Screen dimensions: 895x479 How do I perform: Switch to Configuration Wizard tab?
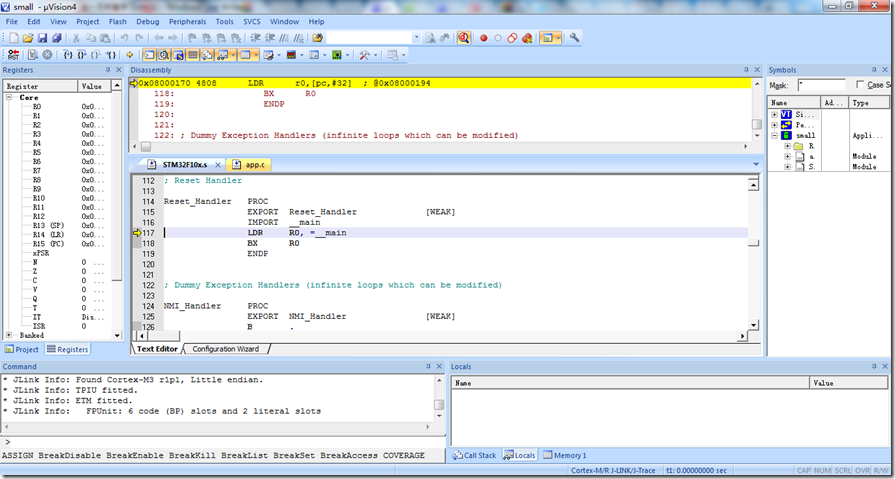[x=225, y=349]
